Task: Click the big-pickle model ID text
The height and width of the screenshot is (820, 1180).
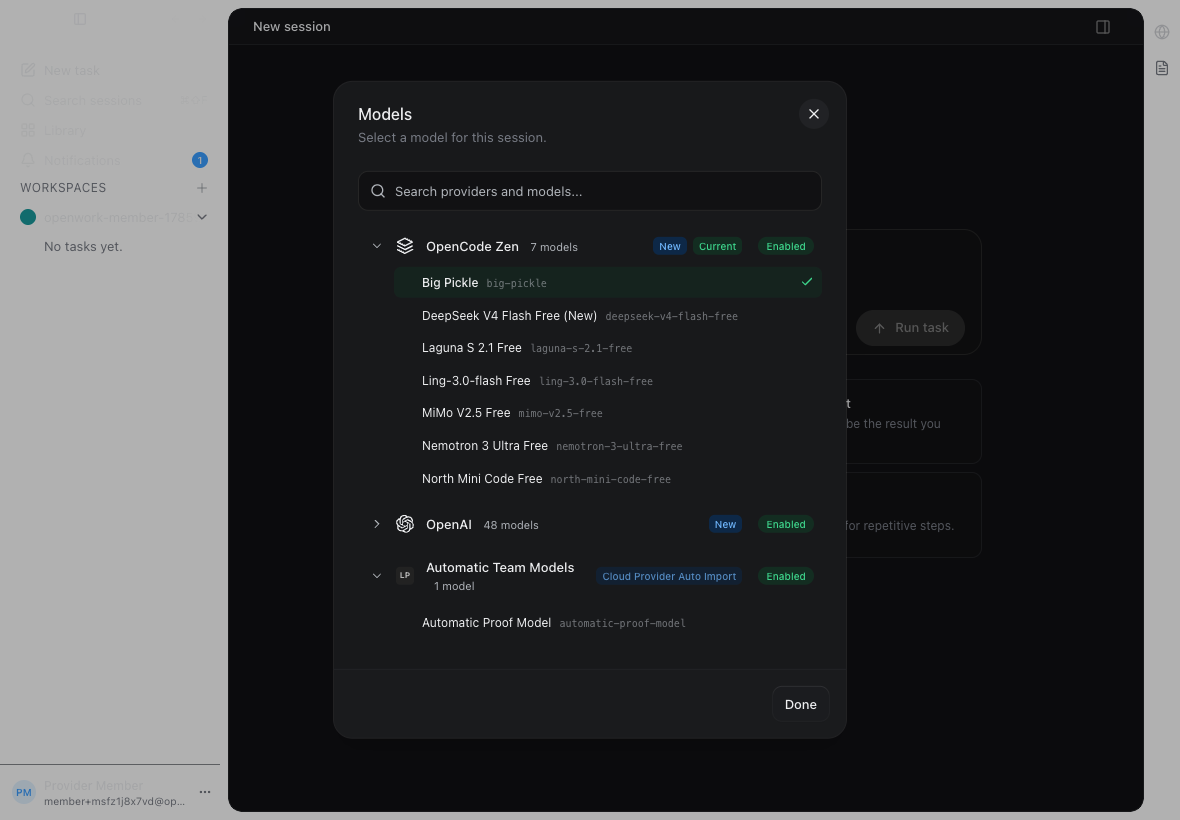Action: click(x=516, y=284)
